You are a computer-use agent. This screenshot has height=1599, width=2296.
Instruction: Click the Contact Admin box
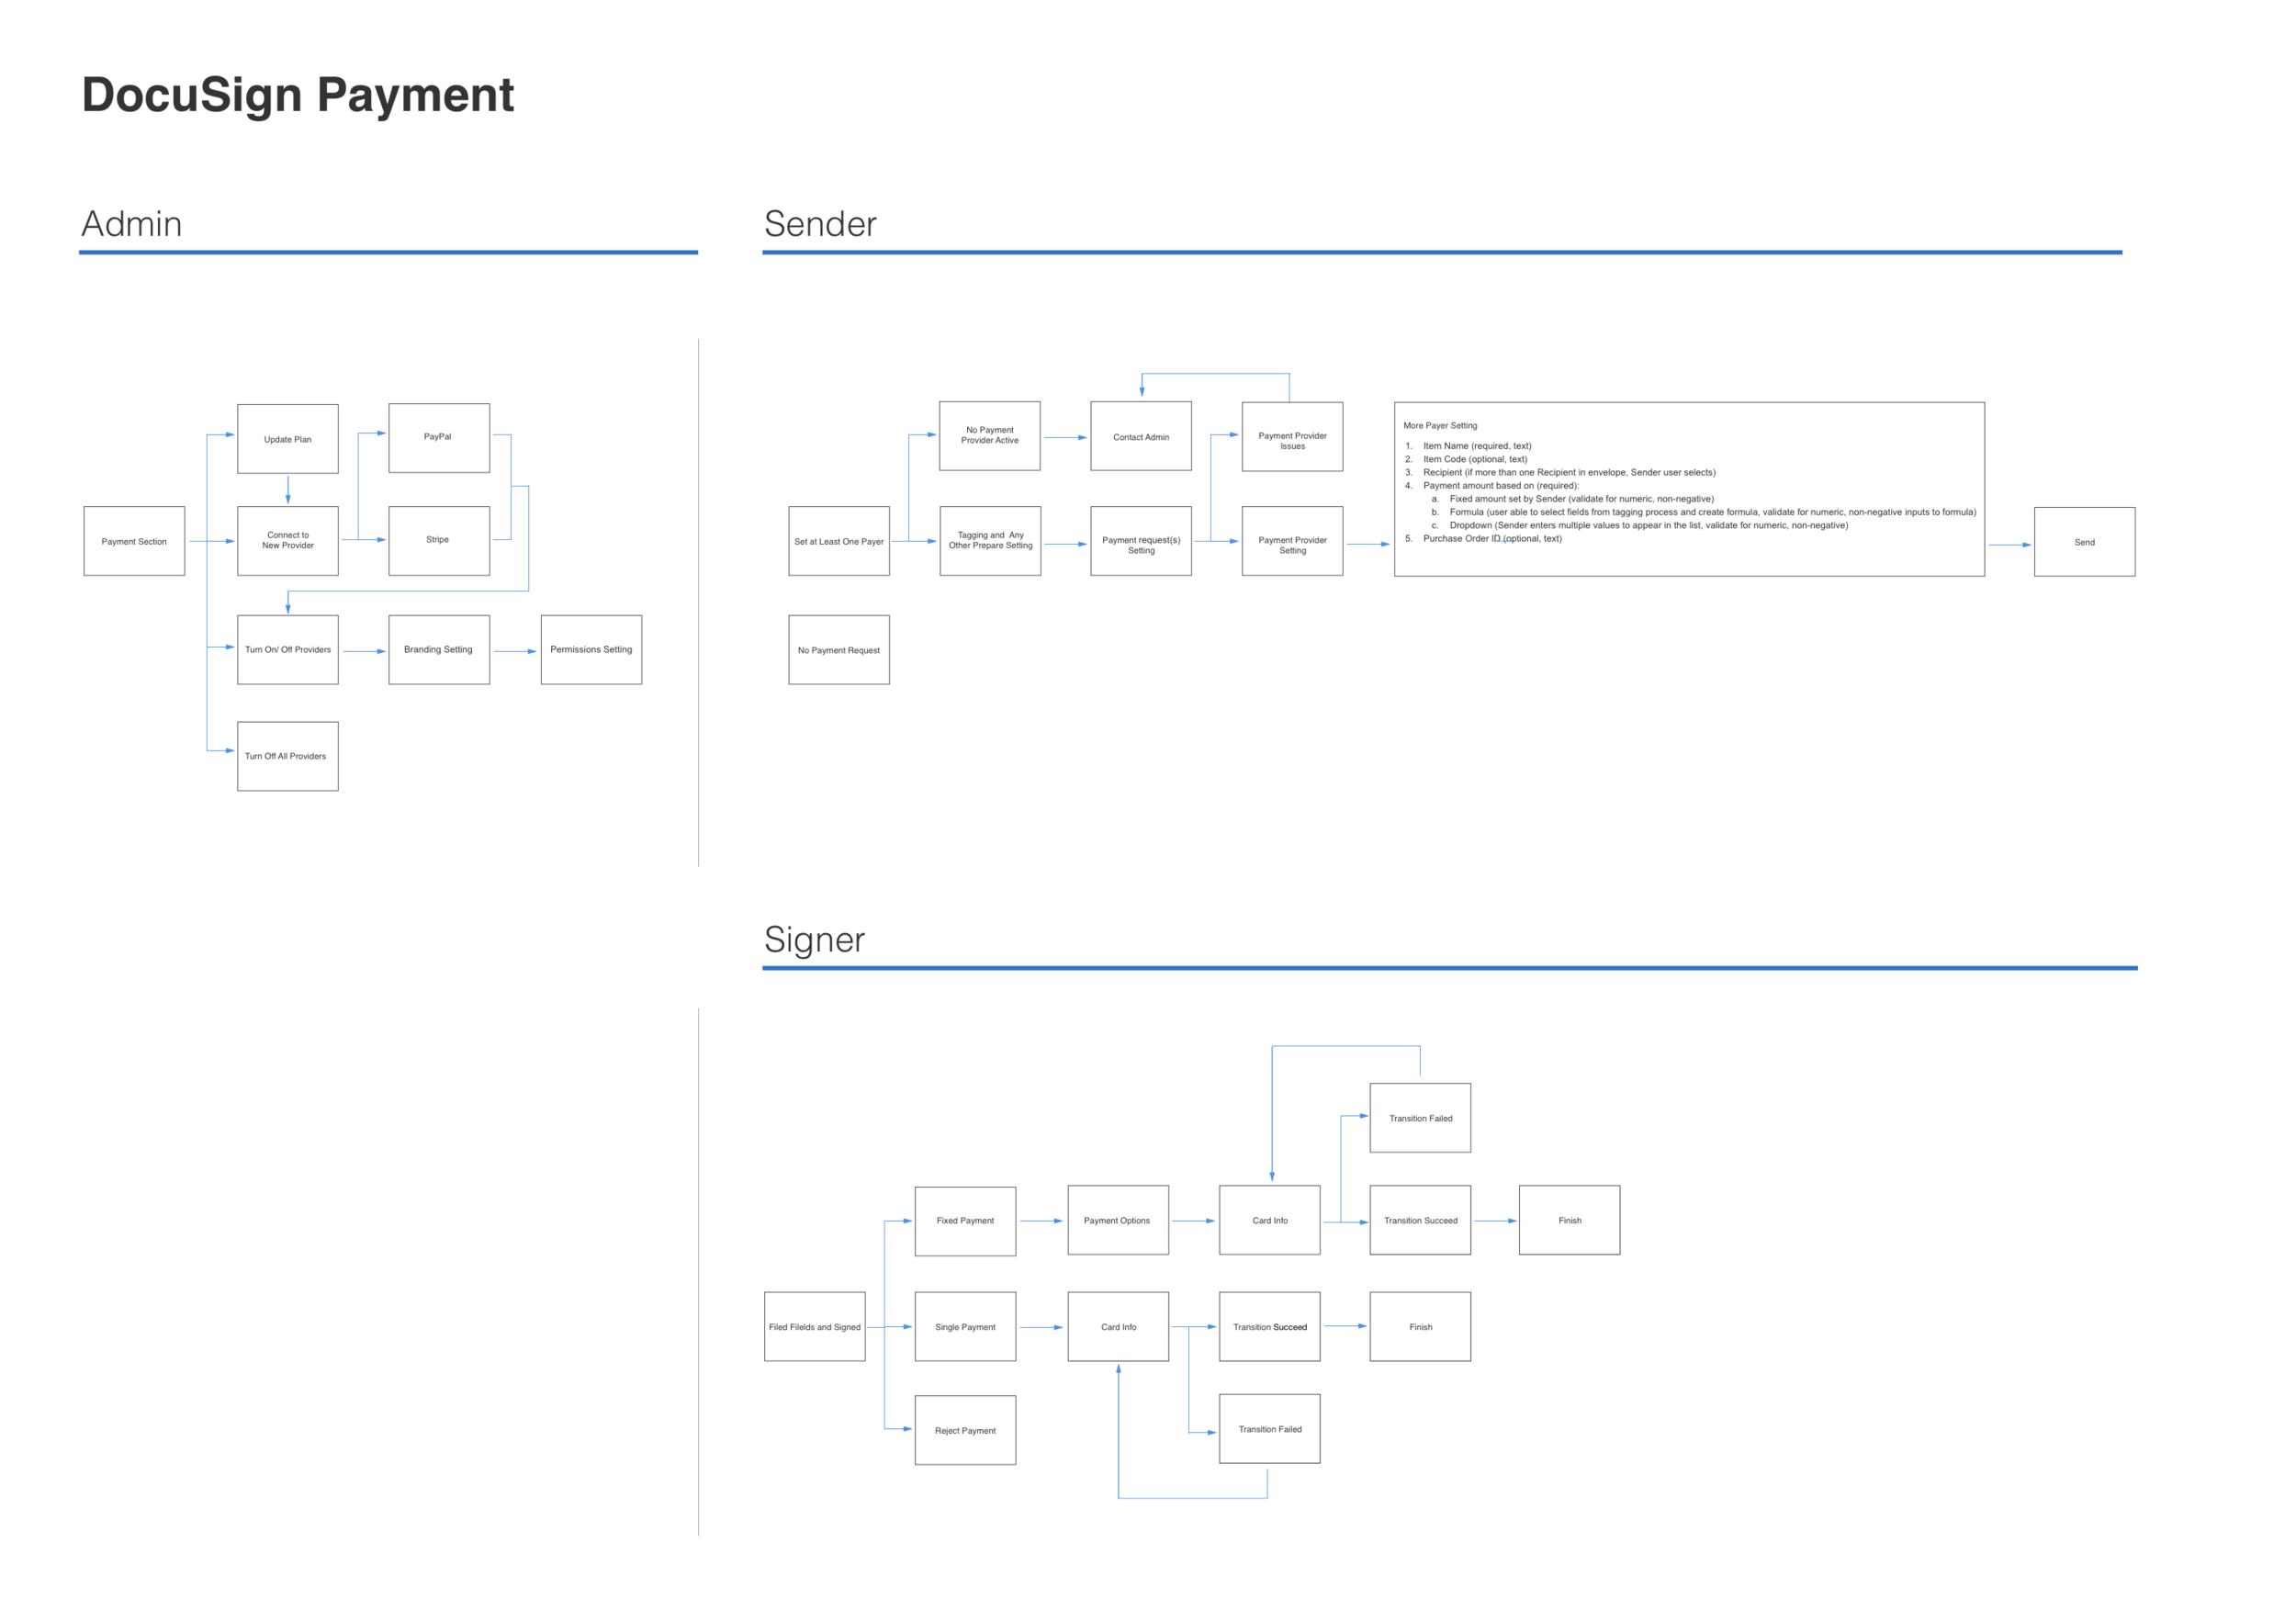1141,436
